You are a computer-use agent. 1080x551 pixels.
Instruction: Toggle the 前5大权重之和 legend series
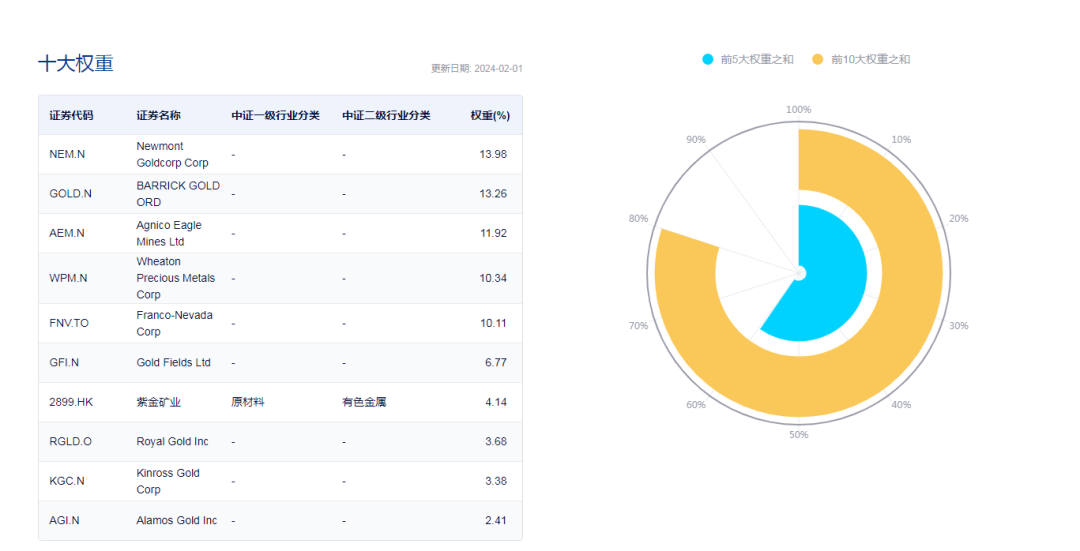click(x=747, y=59)
